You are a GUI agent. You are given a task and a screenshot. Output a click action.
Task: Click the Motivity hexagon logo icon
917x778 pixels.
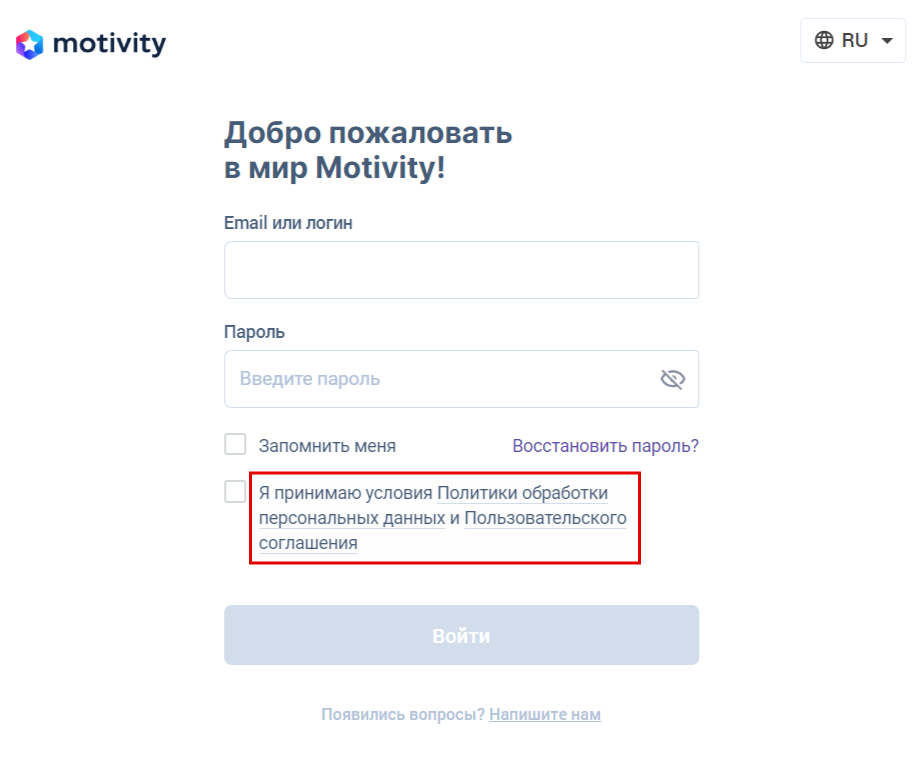pyautogui.click(x=30, y=44)
